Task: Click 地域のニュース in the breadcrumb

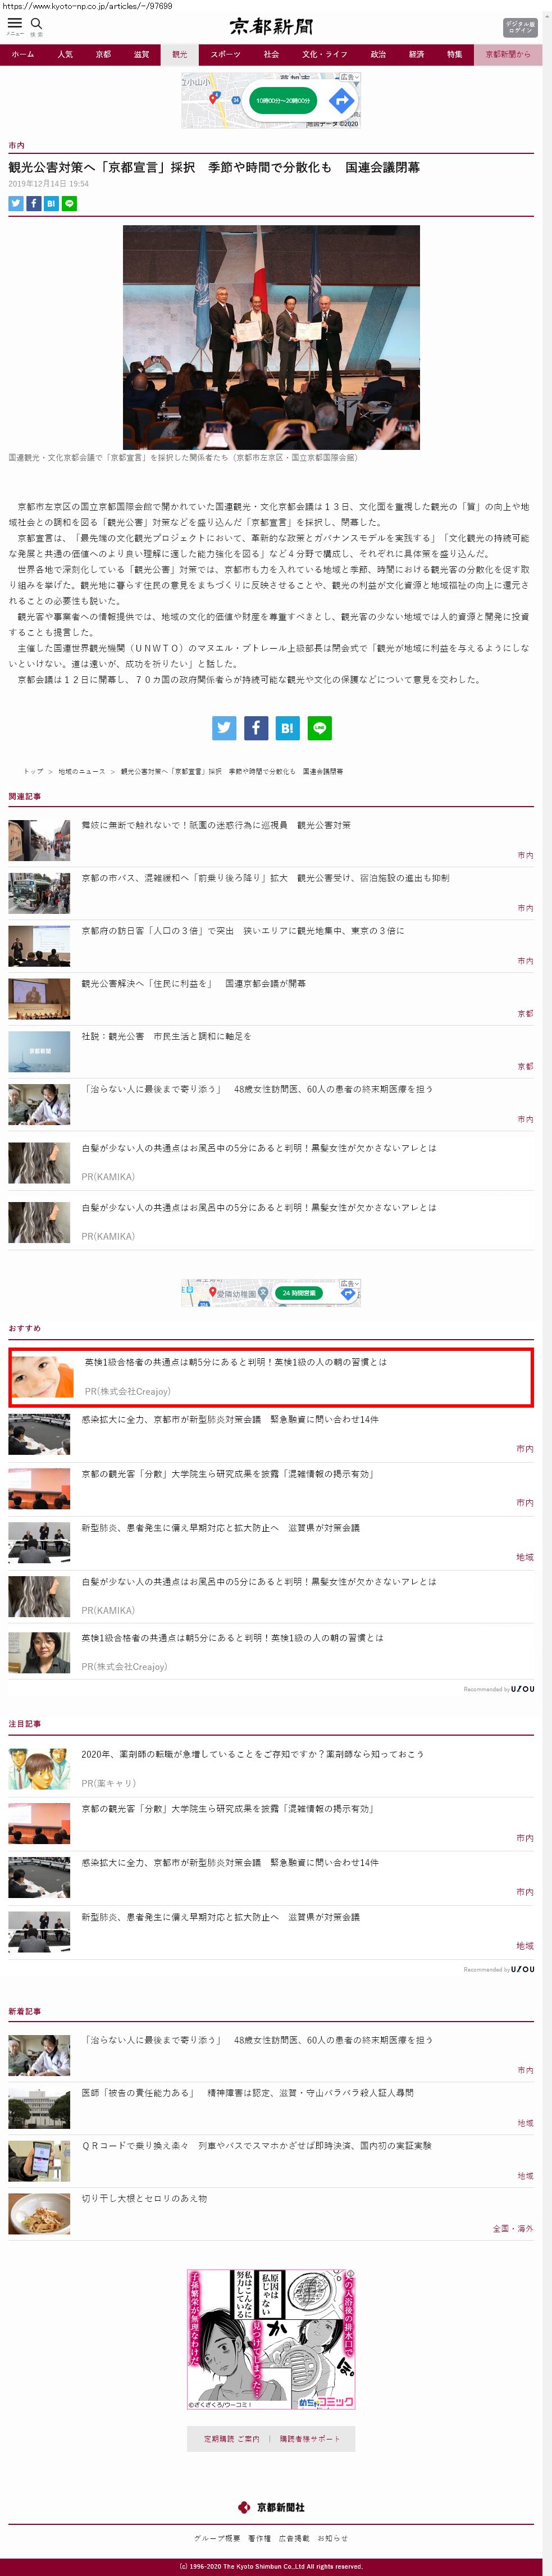Action: (x=81, y=771)
